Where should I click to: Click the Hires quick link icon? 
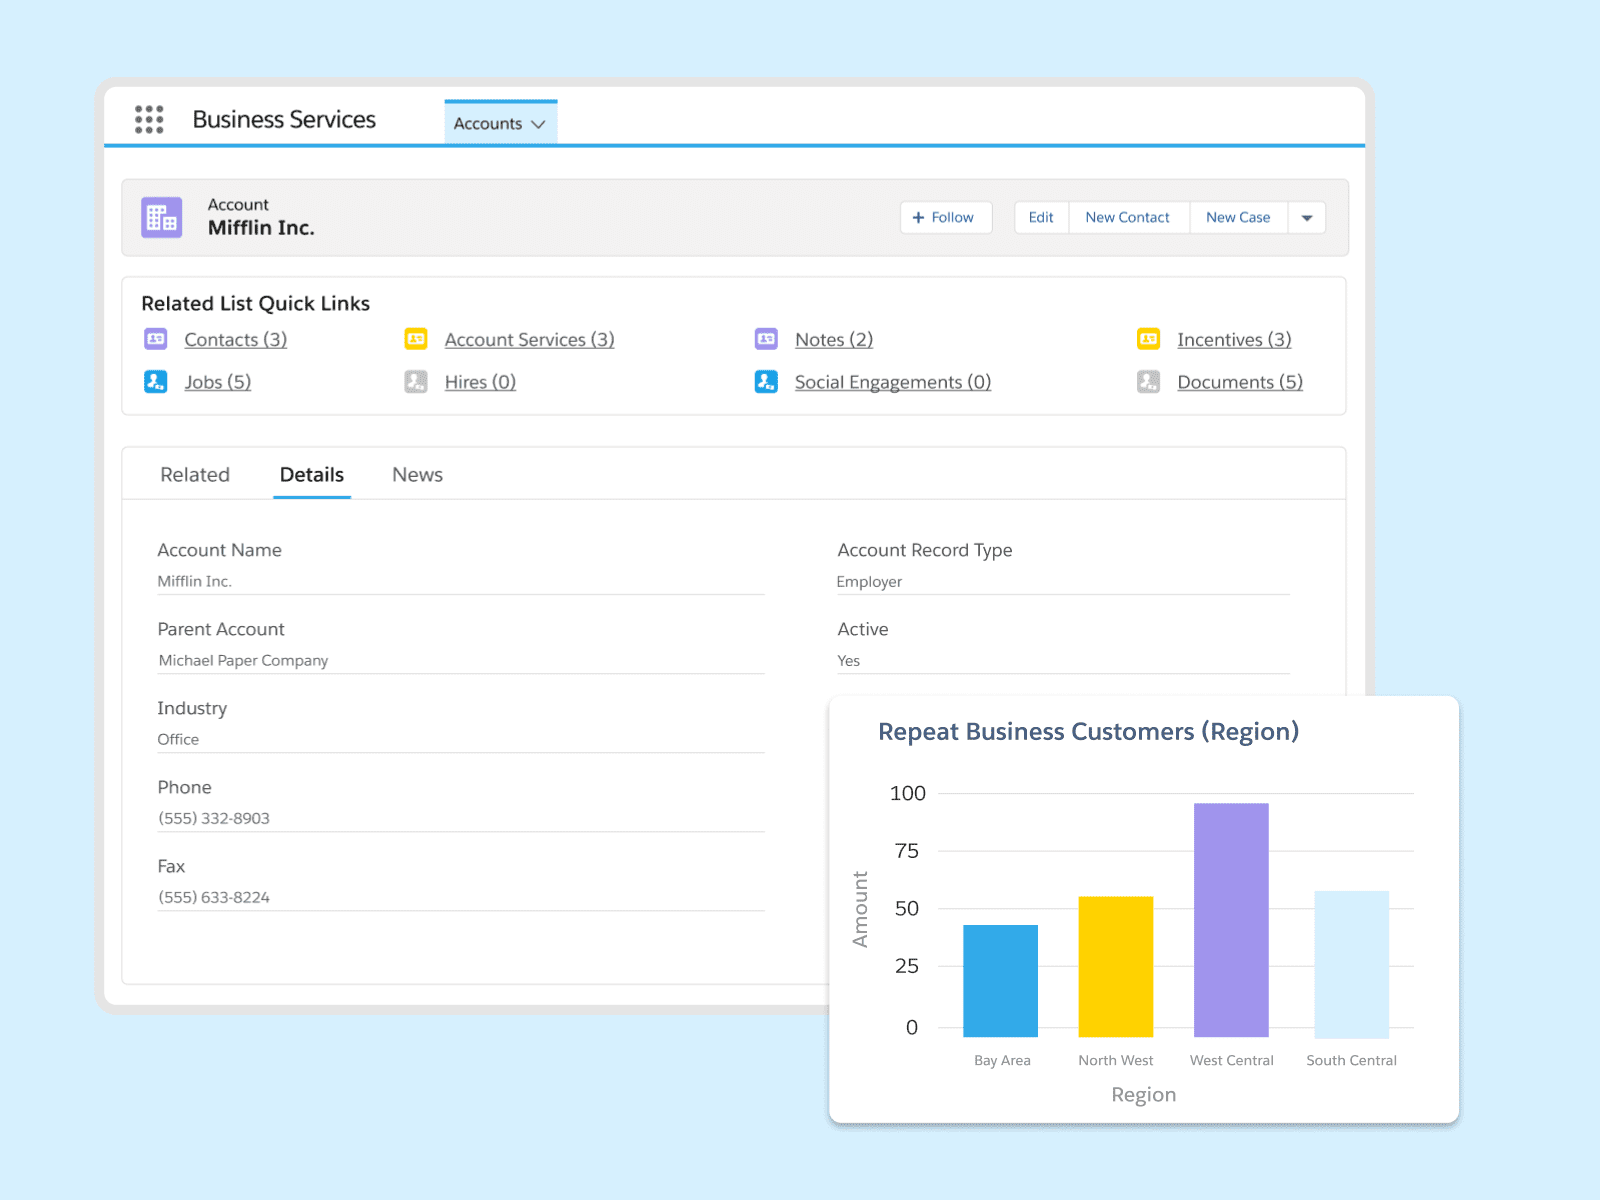pyautogui.click(x=416, y=381)
